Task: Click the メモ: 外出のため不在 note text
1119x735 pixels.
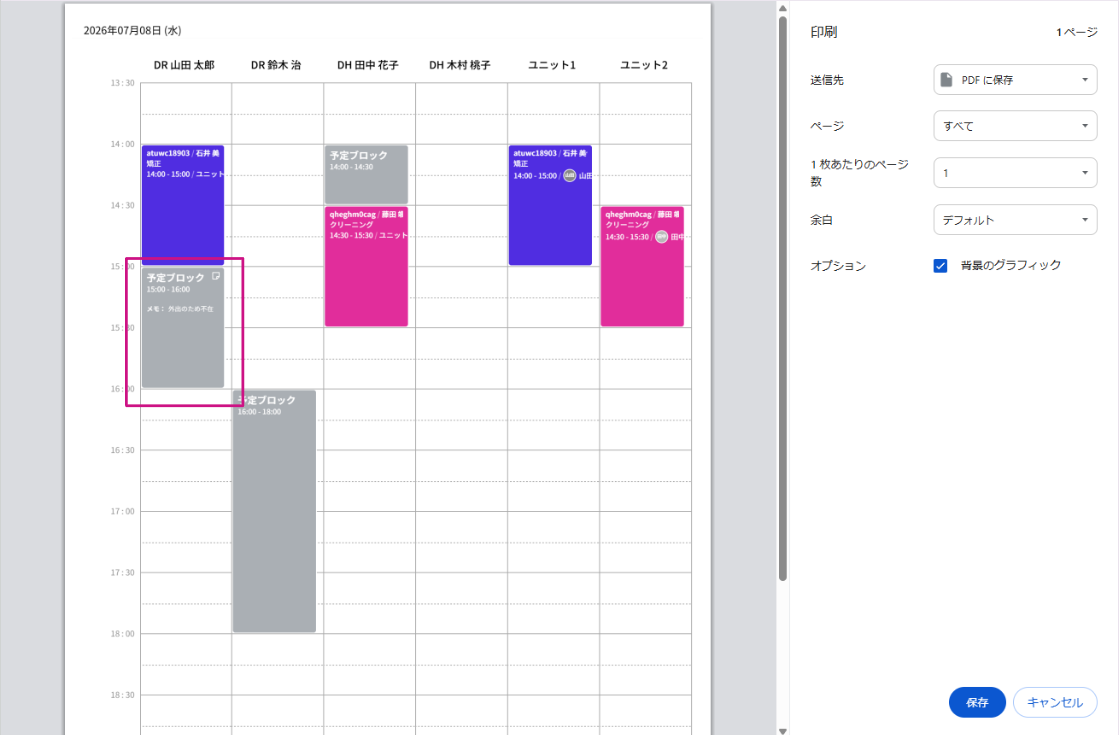Action: [x=180, y=309]
